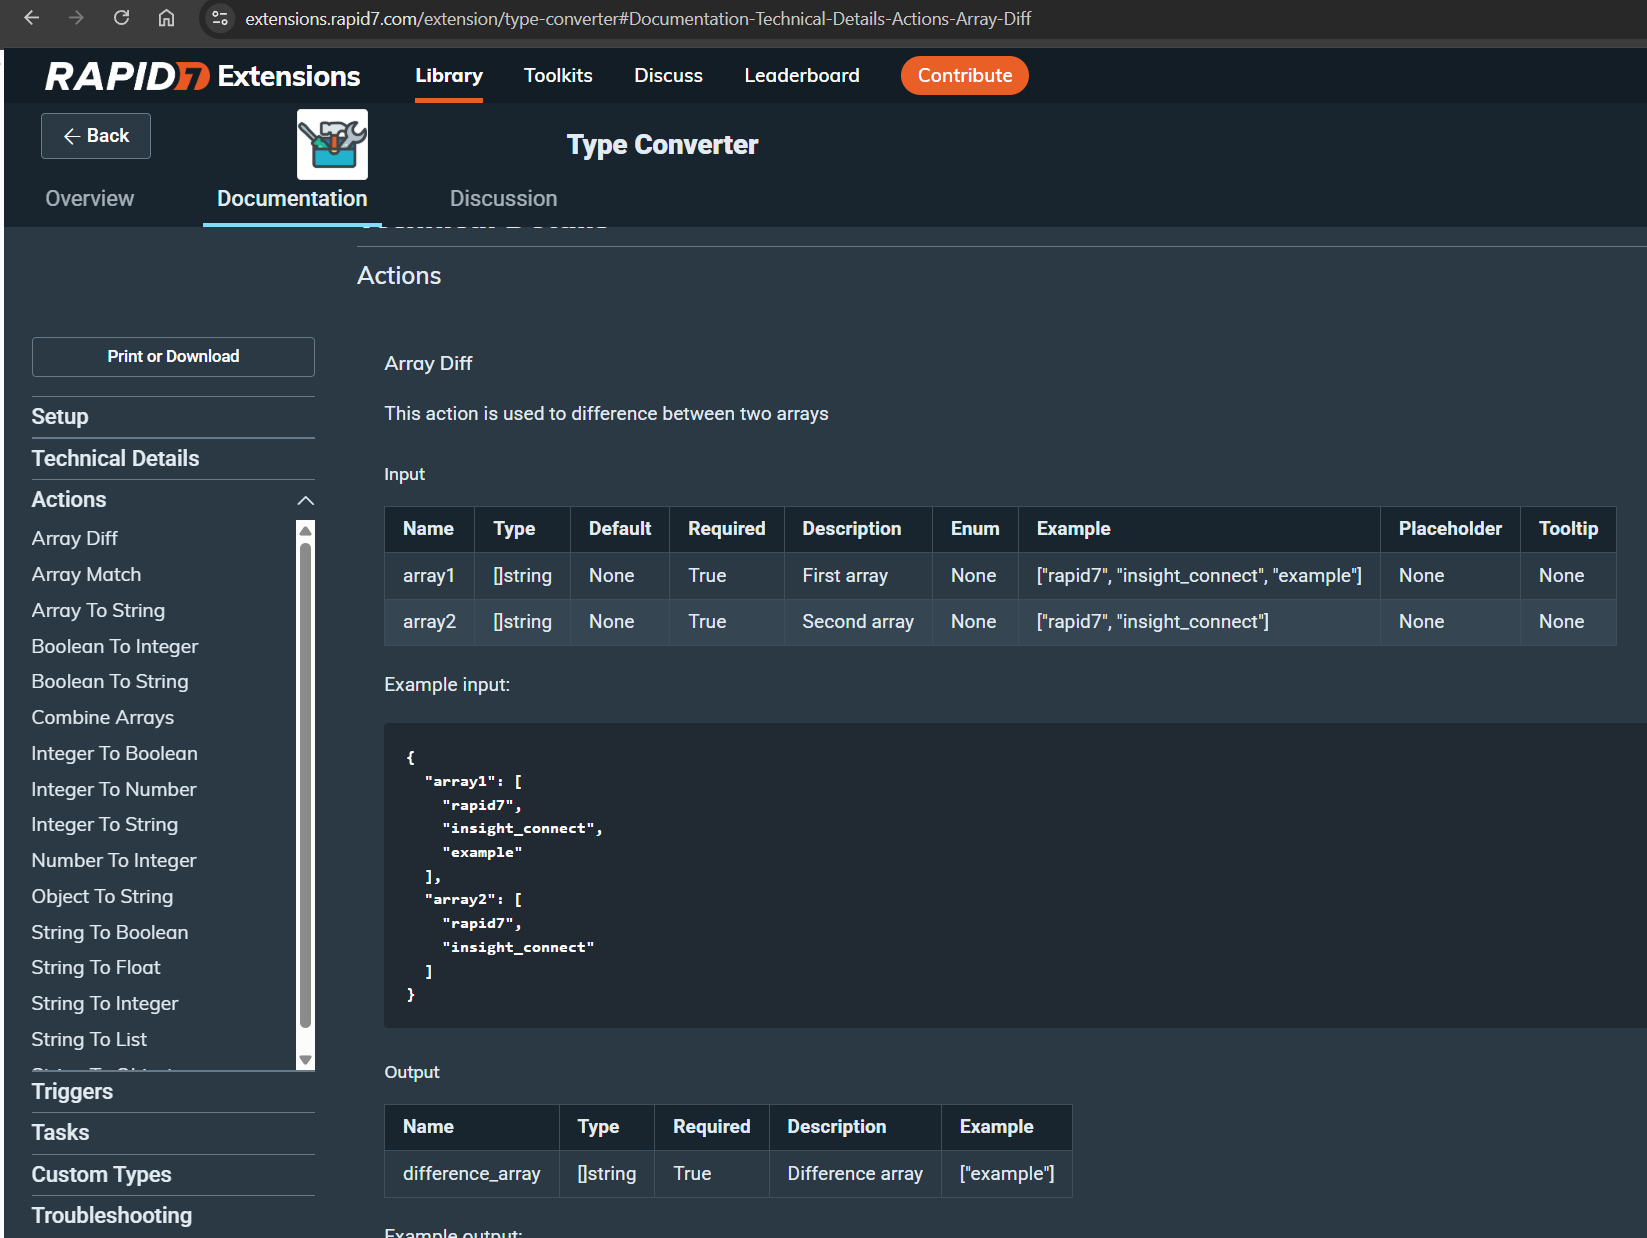This screenshot has width=1647, height=1238.
Task: Open the Toolkits navigation item
Action: (x=558, y=76)
